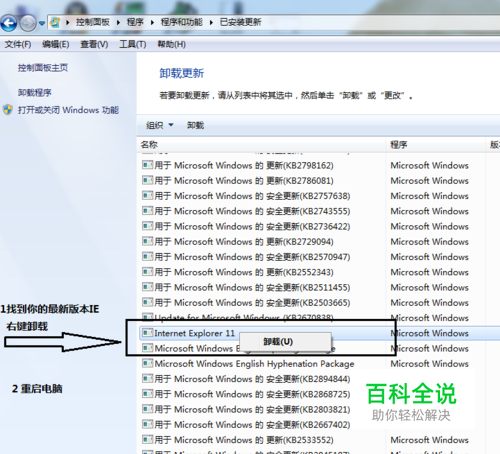The width and height of the screenshot is (500, 454).
Task: Click the icon beside KB2868725 update
Action: (x=147, y=394)
